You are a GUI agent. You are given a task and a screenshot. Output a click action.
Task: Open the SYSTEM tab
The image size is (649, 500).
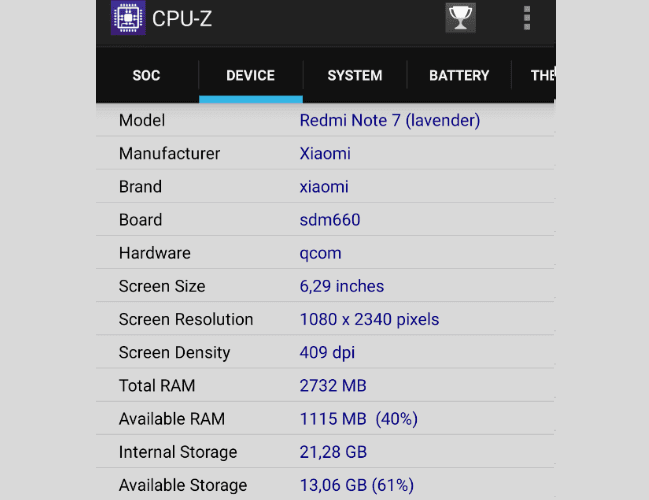coord(355,75)
